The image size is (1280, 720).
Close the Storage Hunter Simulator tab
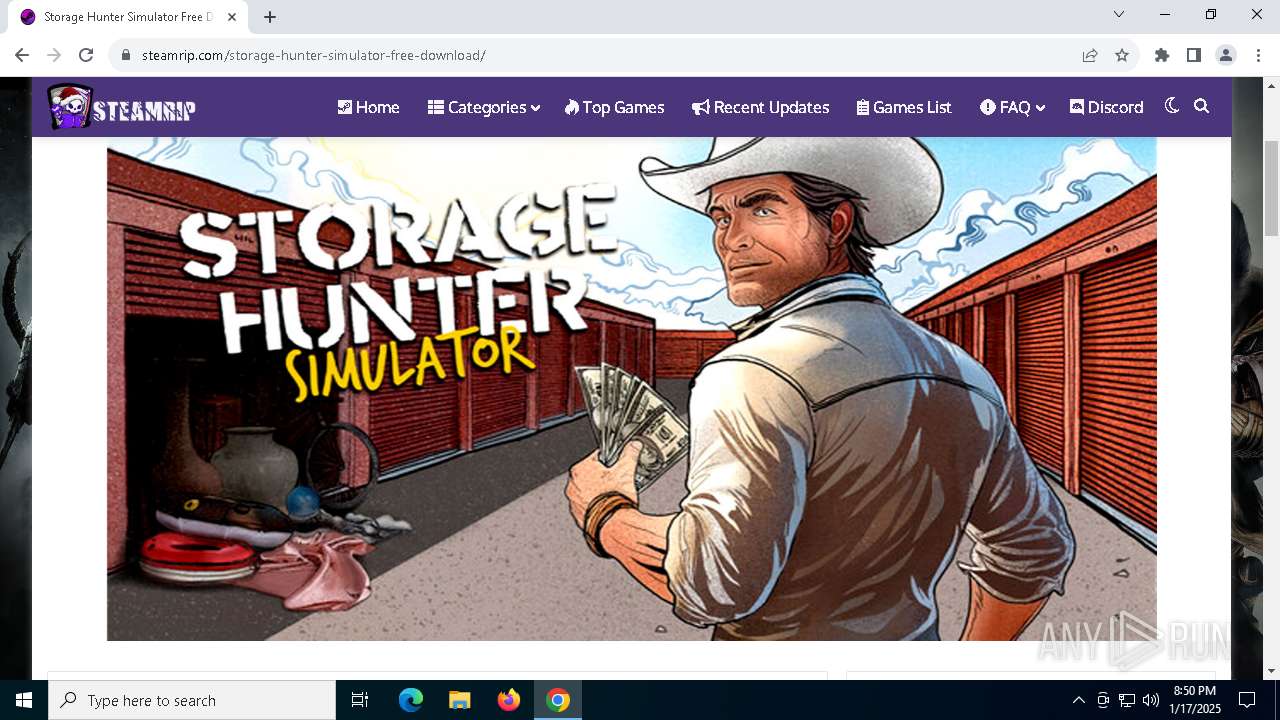232,17
